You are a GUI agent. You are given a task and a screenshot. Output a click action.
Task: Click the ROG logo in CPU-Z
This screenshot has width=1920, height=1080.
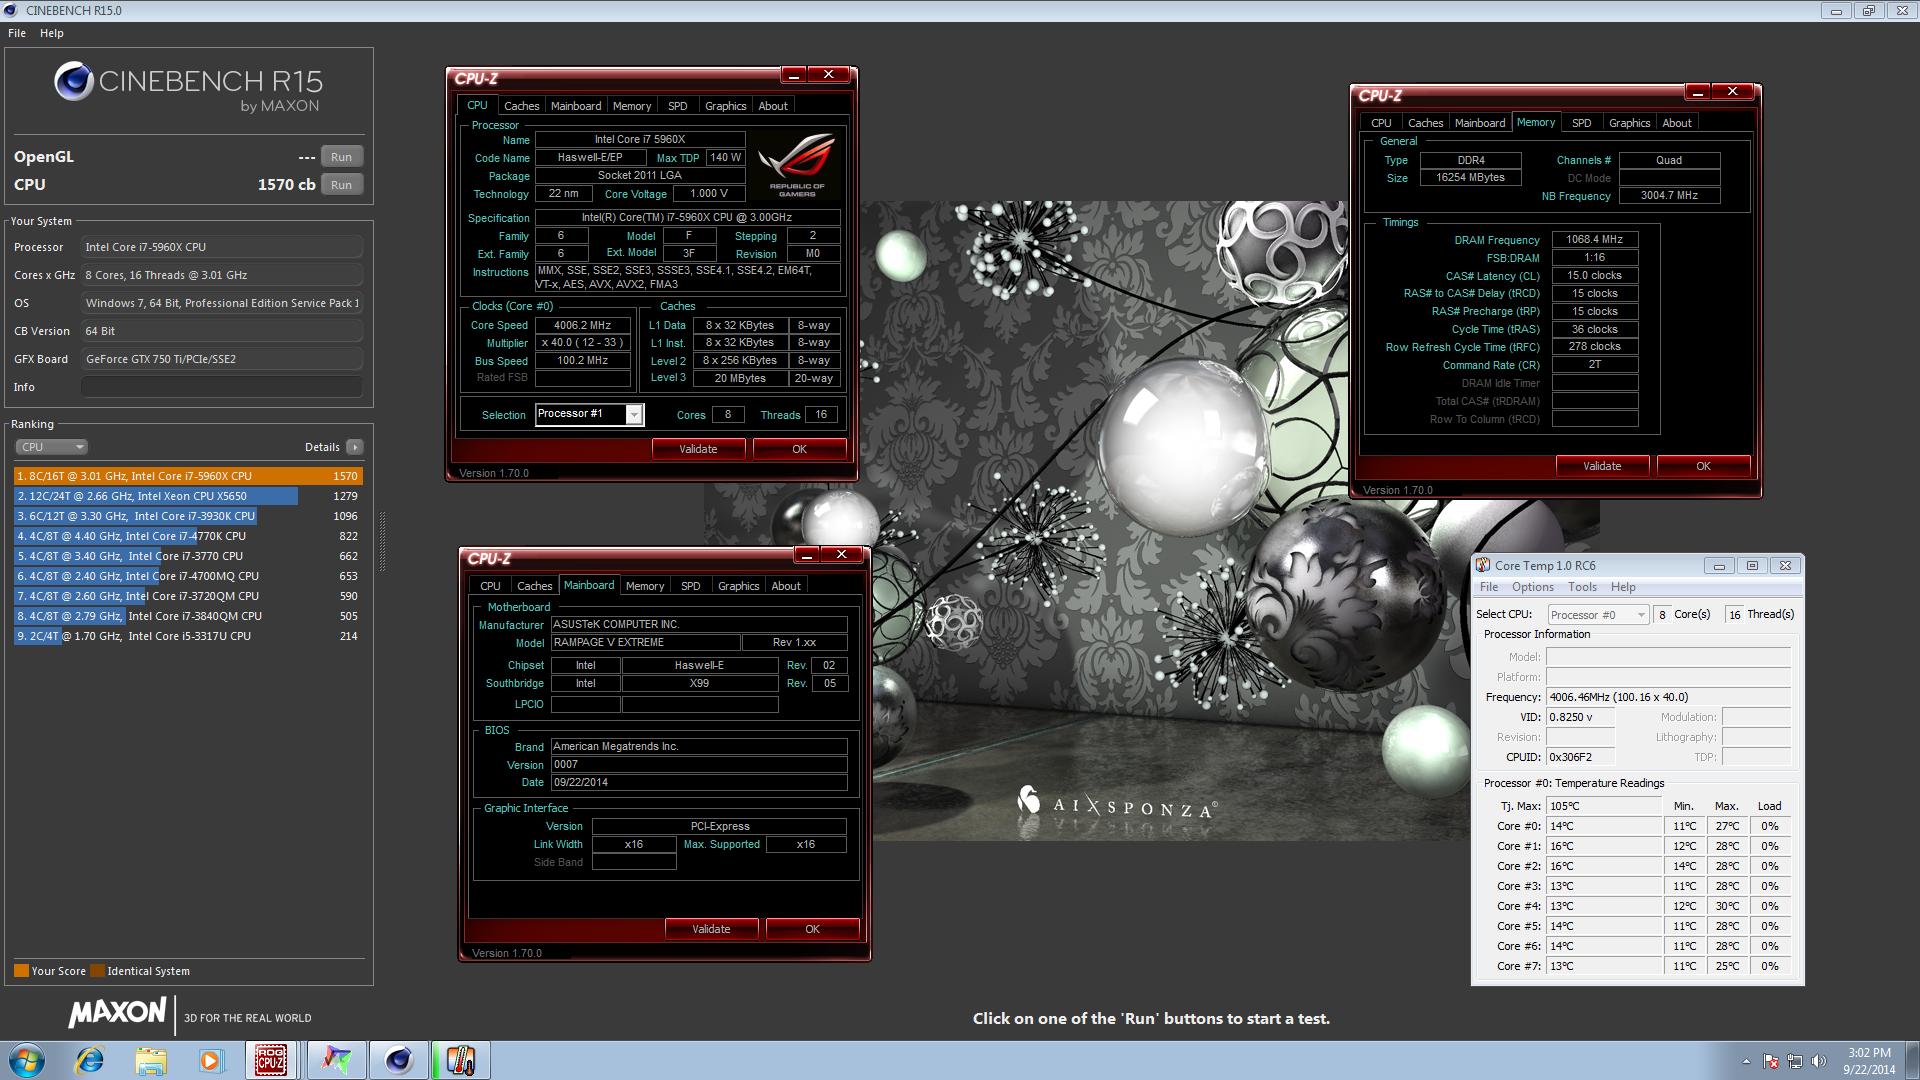797,165
